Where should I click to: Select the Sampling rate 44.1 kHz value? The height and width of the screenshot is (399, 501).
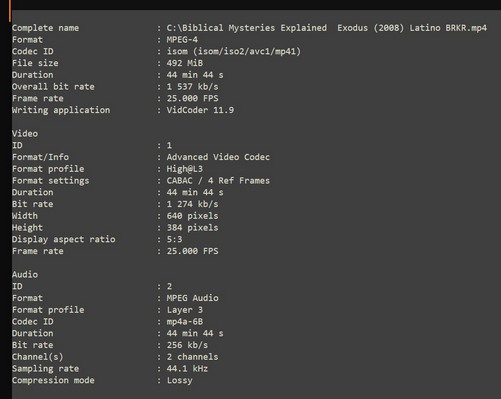point(187,369)
